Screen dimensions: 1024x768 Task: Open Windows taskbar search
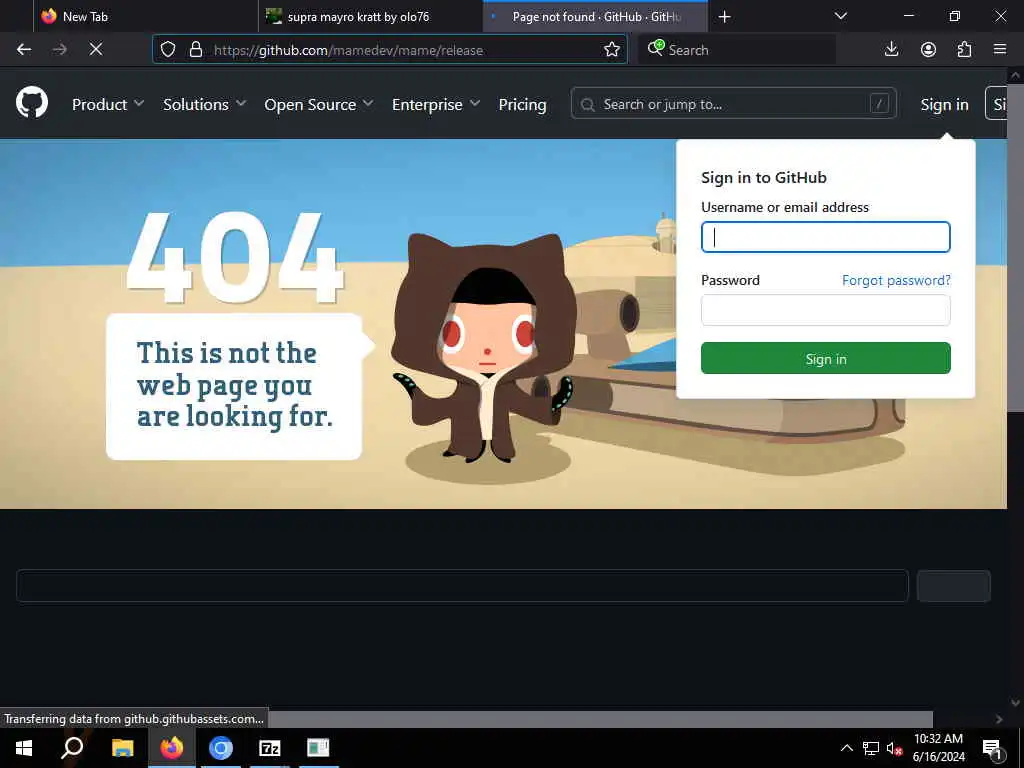72,748
